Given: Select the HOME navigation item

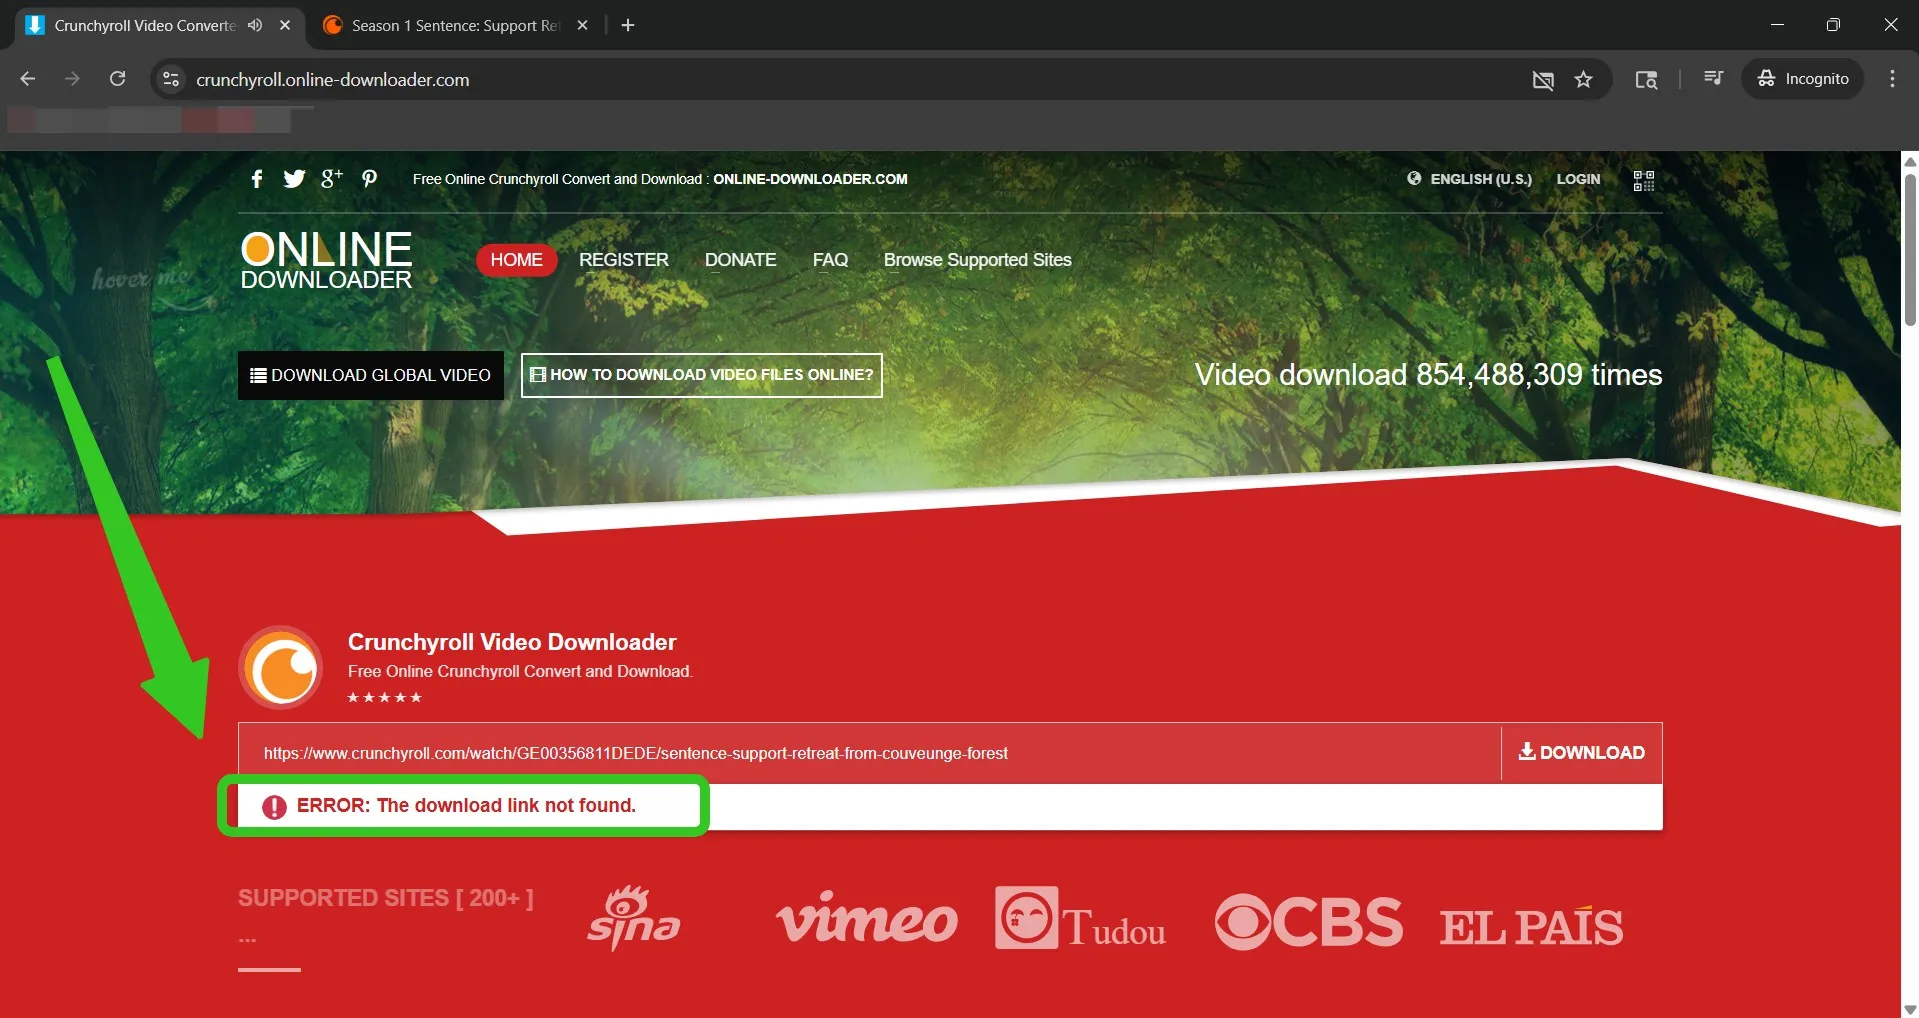Looking at the screenshot, I should tap(516, 260).
